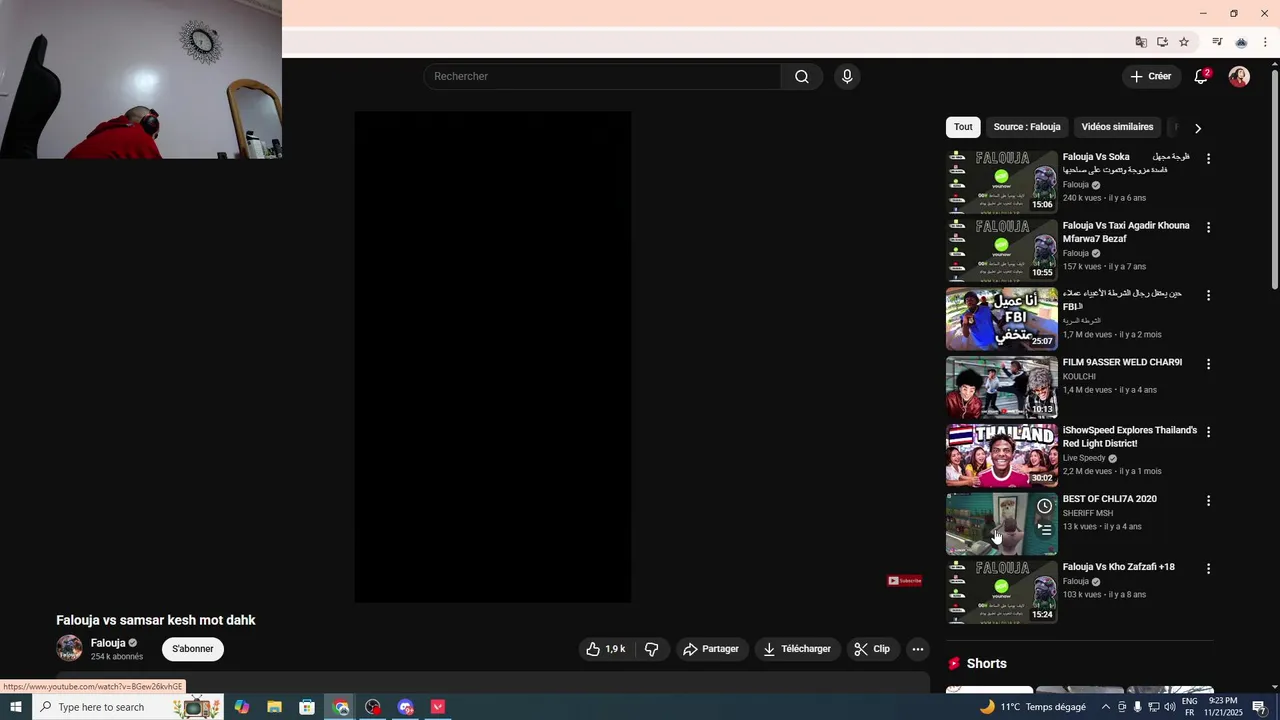Image resolution: width=1280 pixels, height=720 pixels.
Task: Click the Télécharger button
Action: point(797,649)
